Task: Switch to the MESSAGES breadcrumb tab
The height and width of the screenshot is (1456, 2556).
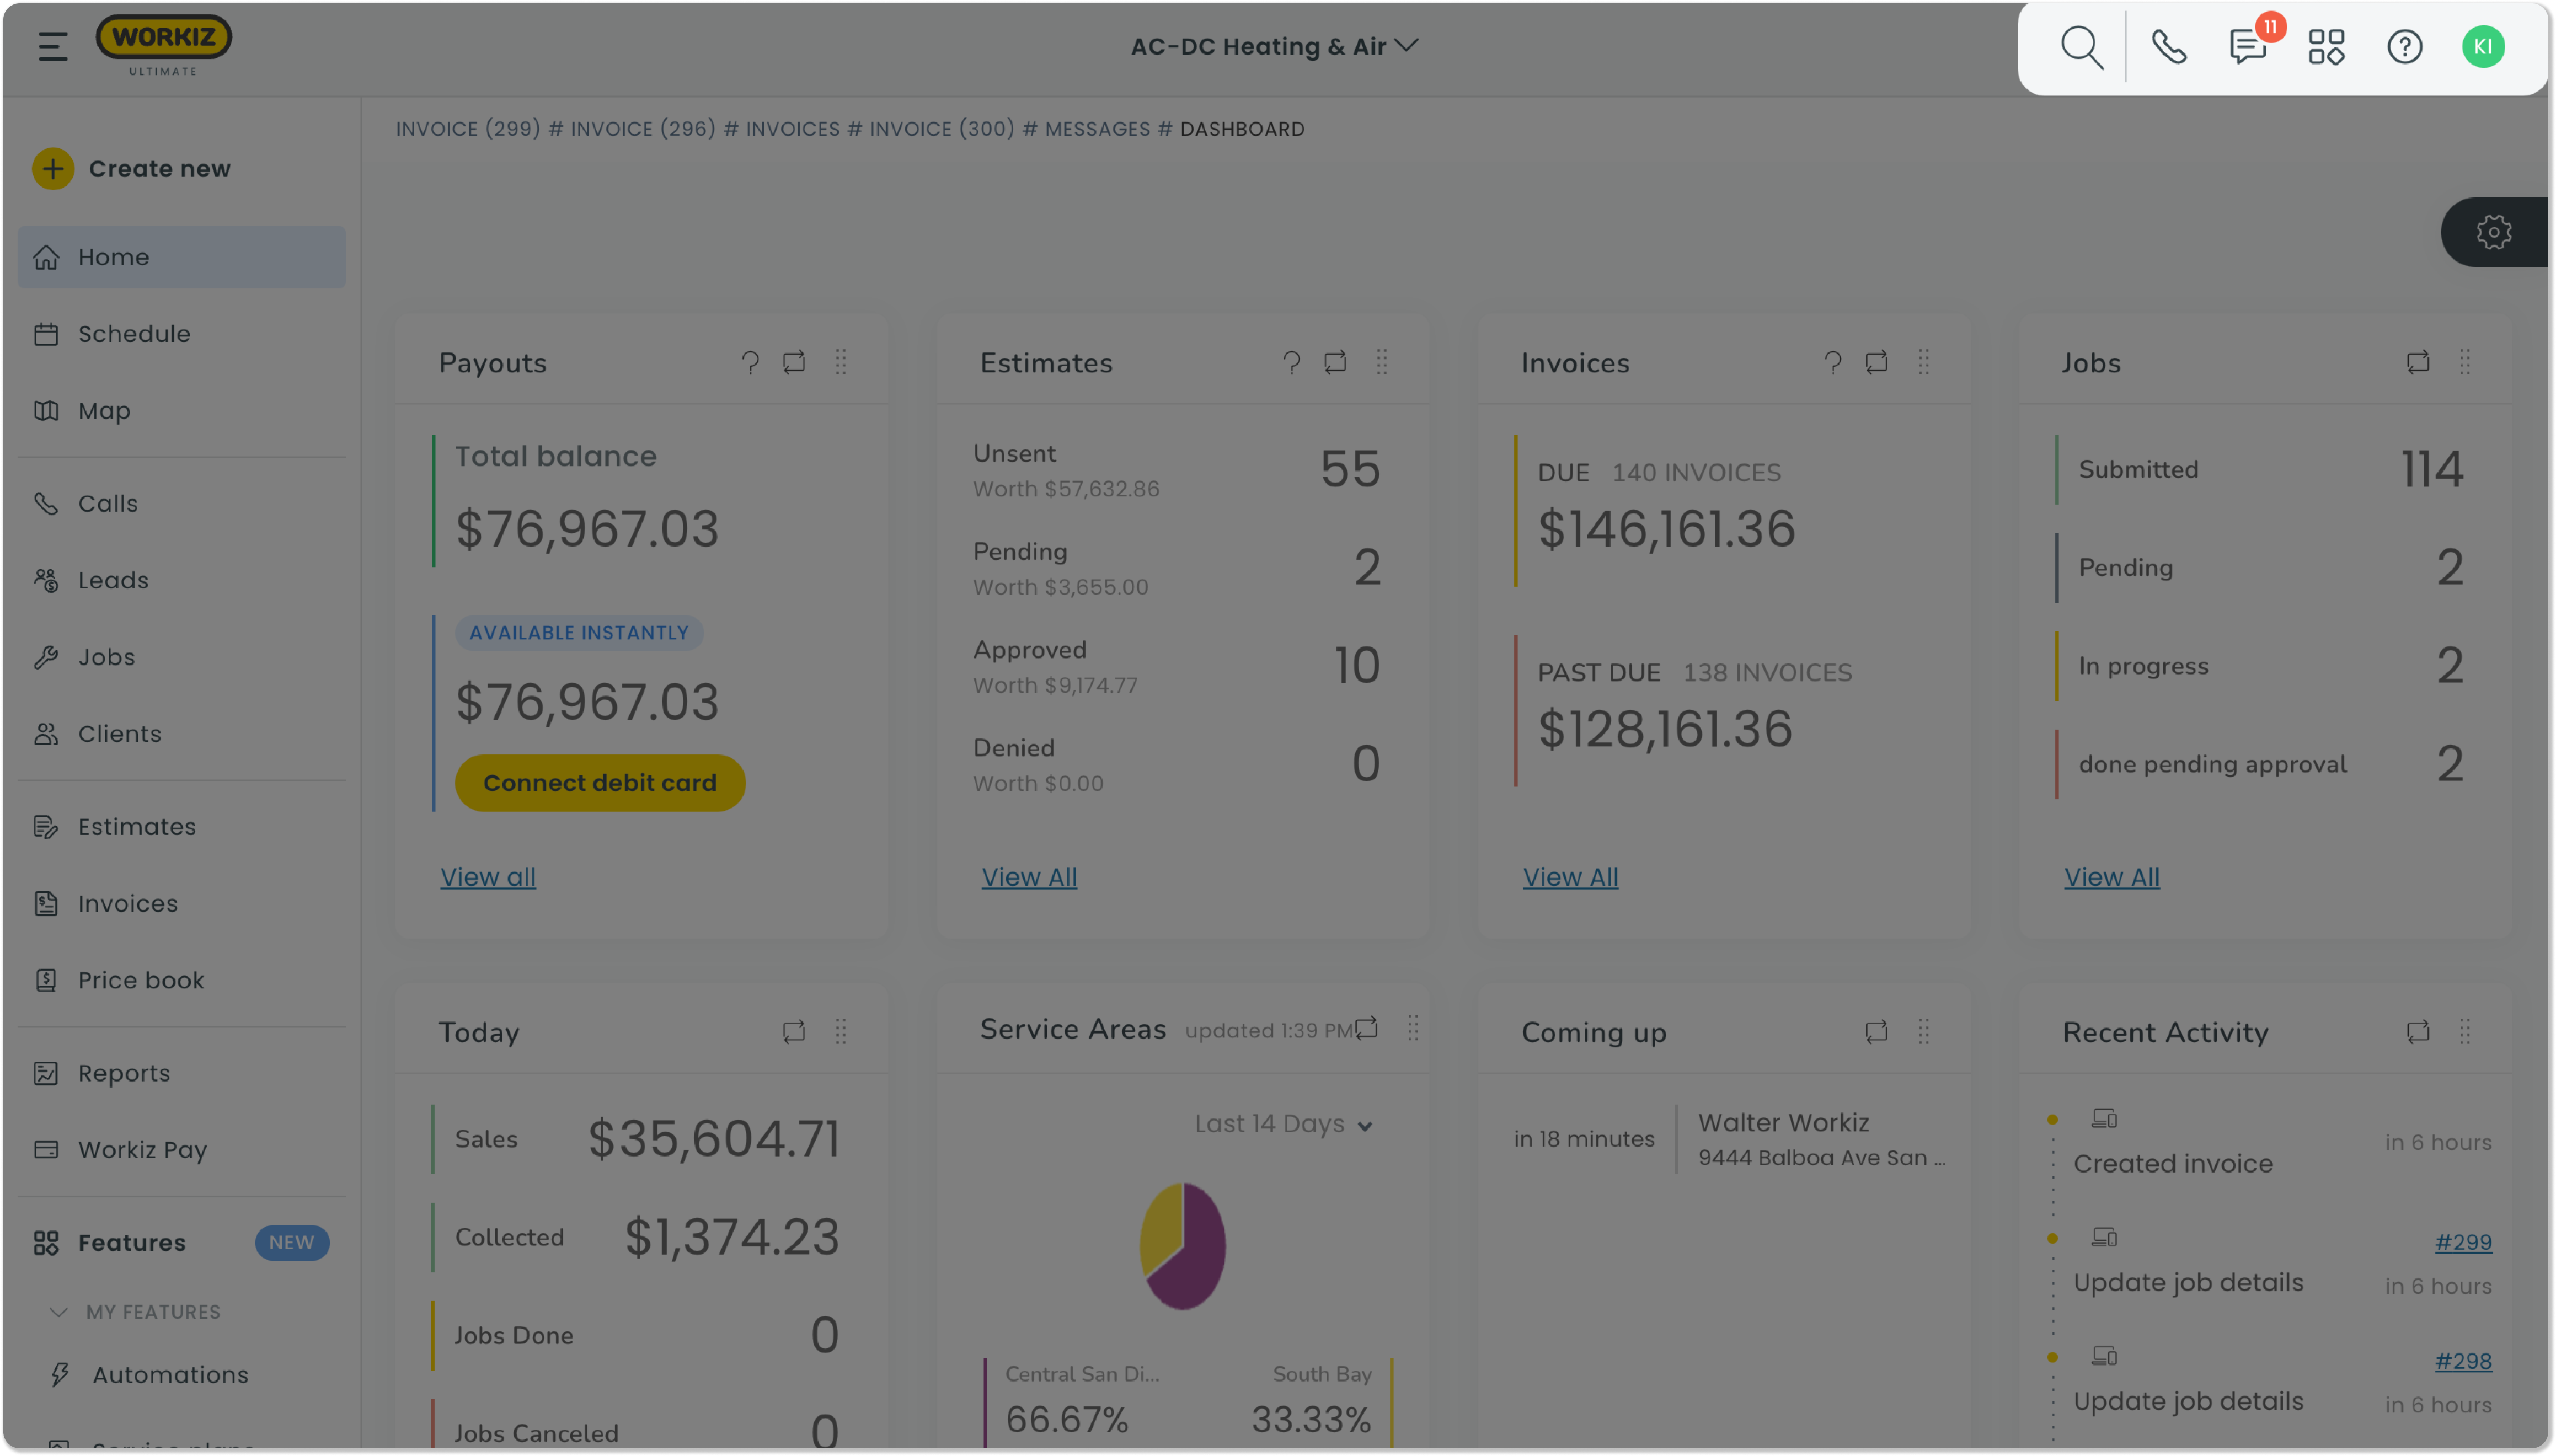Action: (x=1097, y=129)
